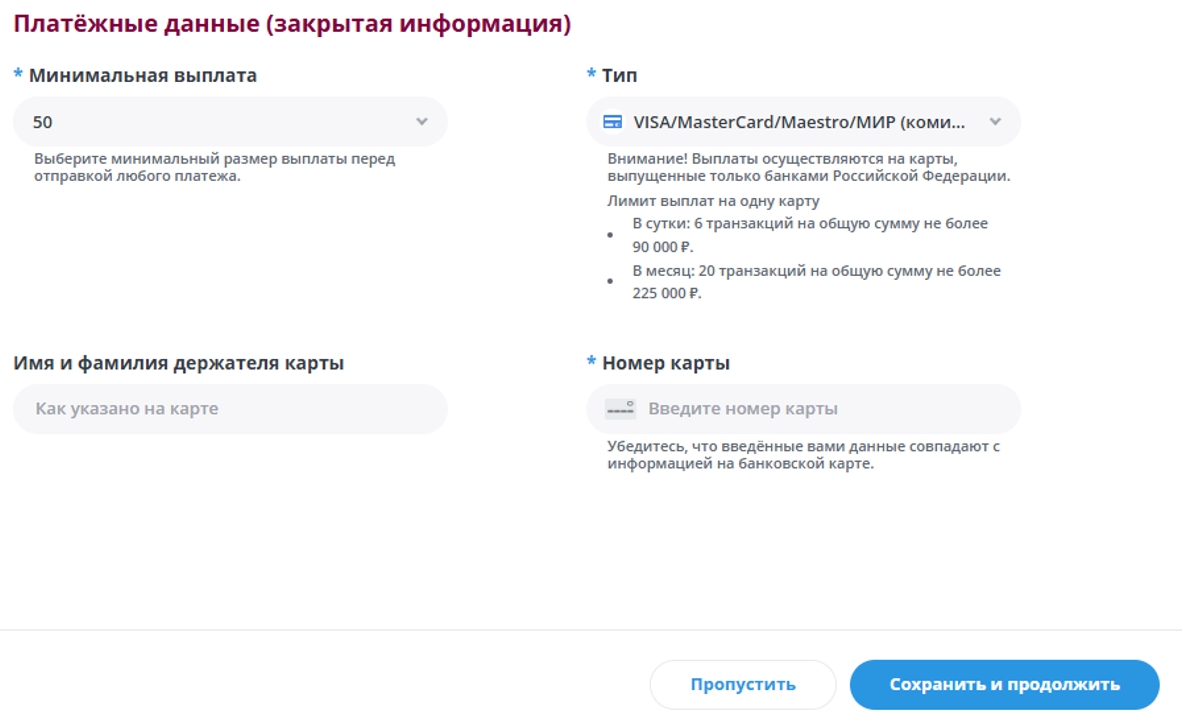1182x718 pixels.
Task: Click the Платёжные данные (закрытая информация) heading
Action: [x=292, y=23]
